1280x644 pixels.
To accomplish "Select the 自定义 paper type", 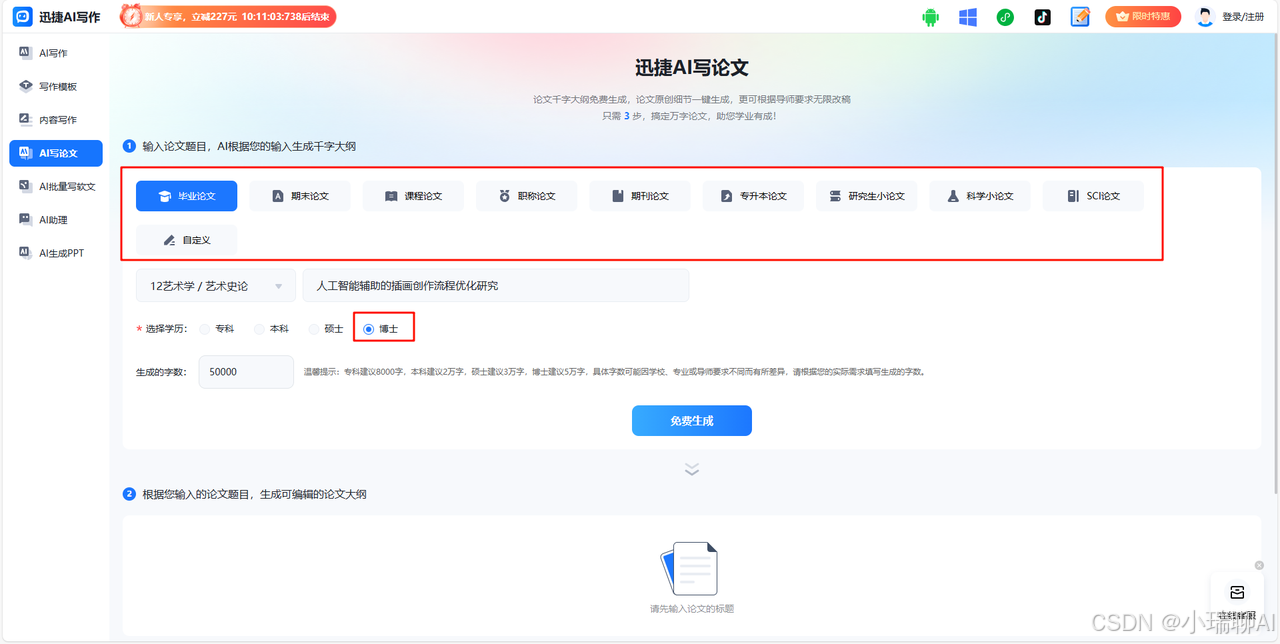I will [187, 240].
